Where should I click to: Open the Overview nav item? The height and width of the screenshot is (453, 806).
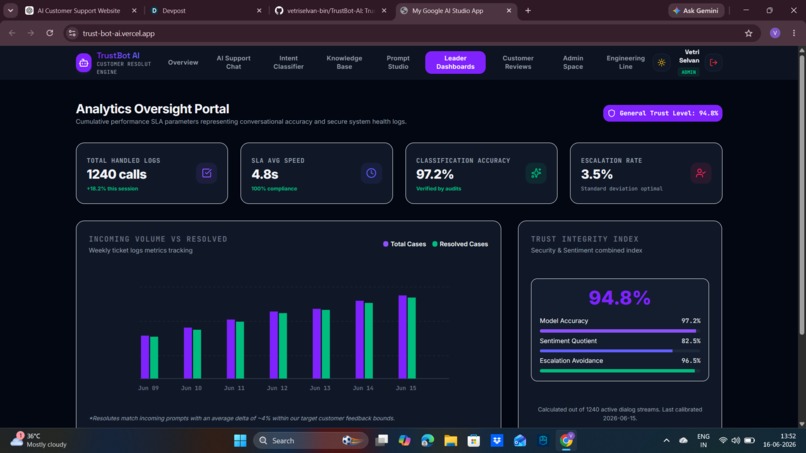[x=182, y=62]
